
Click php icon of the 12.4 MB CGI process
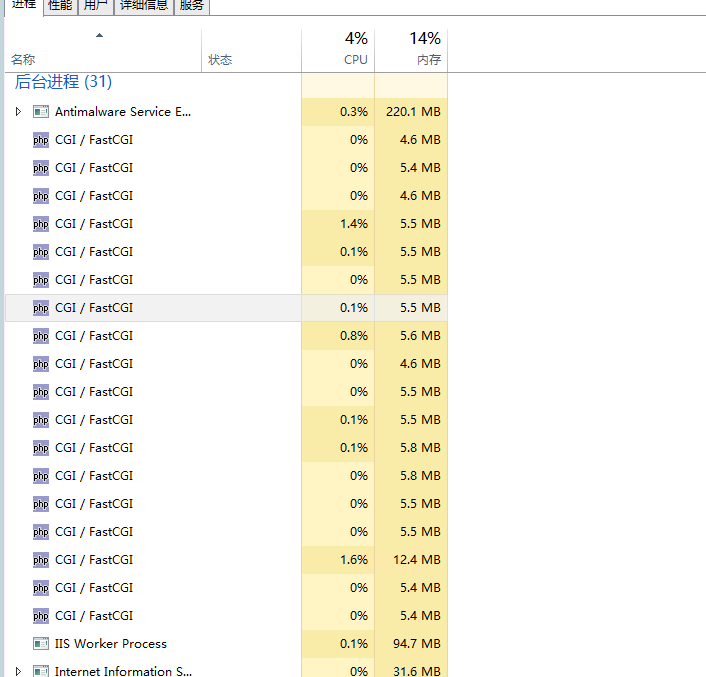point(41,560)
